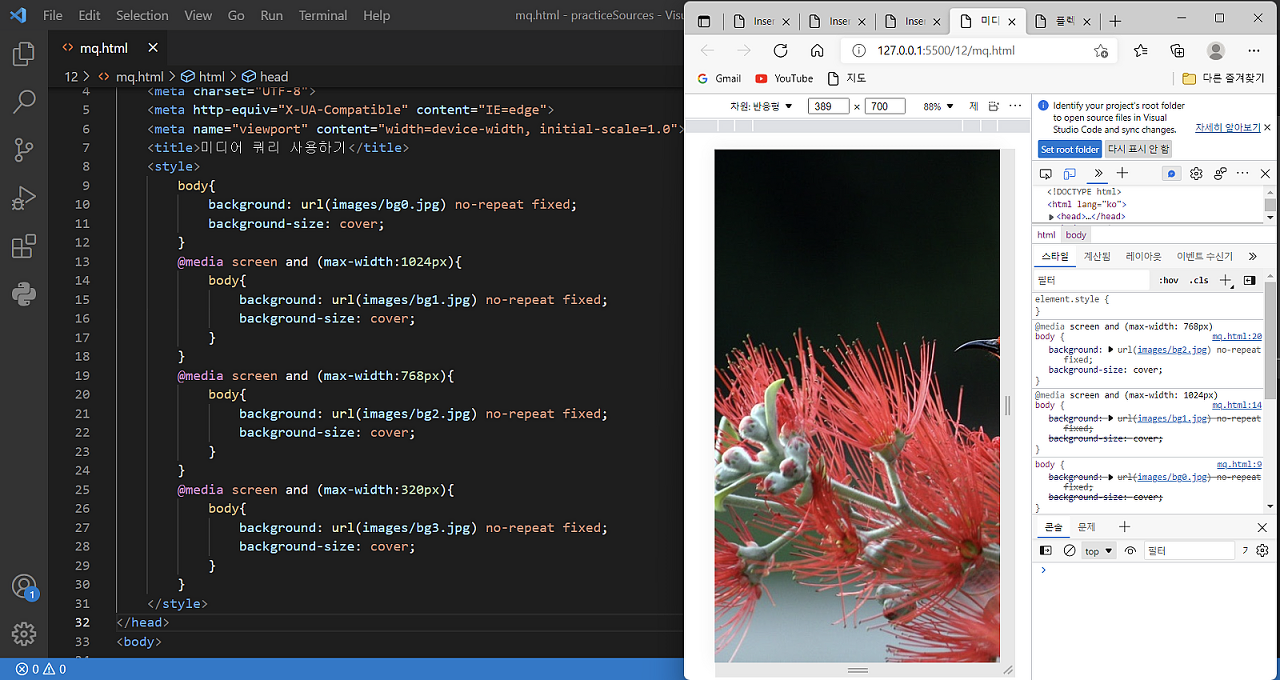Show more Styles pane tabs
The height and width of the screenshot is (680, 1280).
coord(1253,257)
